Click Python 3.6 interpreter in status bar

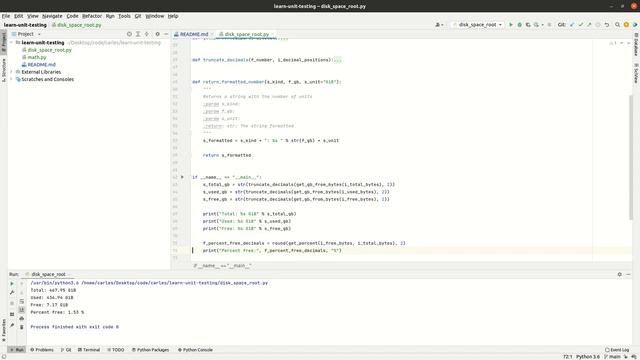tap(588, 357)
